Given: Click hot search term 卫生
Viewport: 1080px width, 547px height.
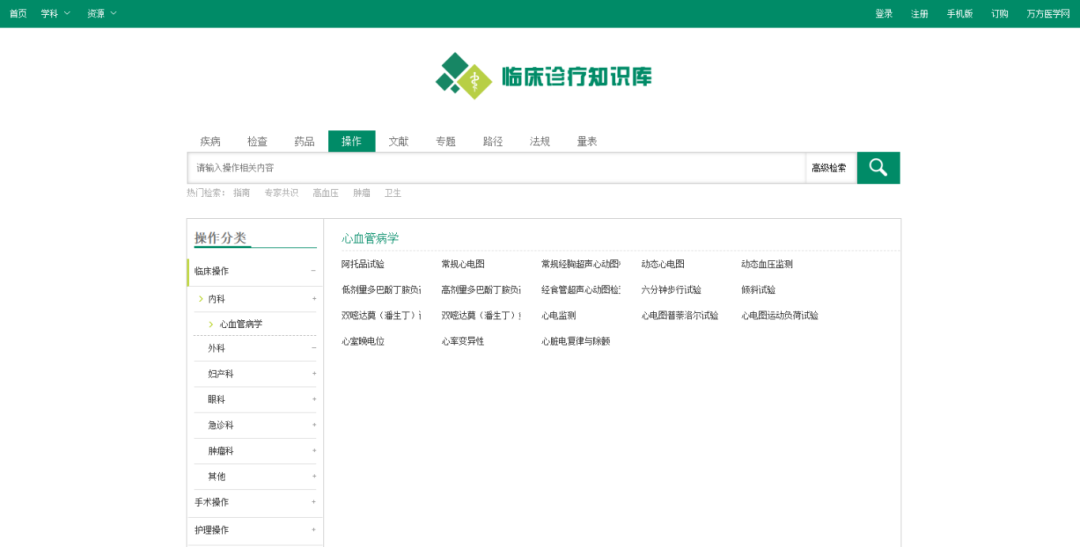Looking at the screenshot, I should [x=393, y=193].
